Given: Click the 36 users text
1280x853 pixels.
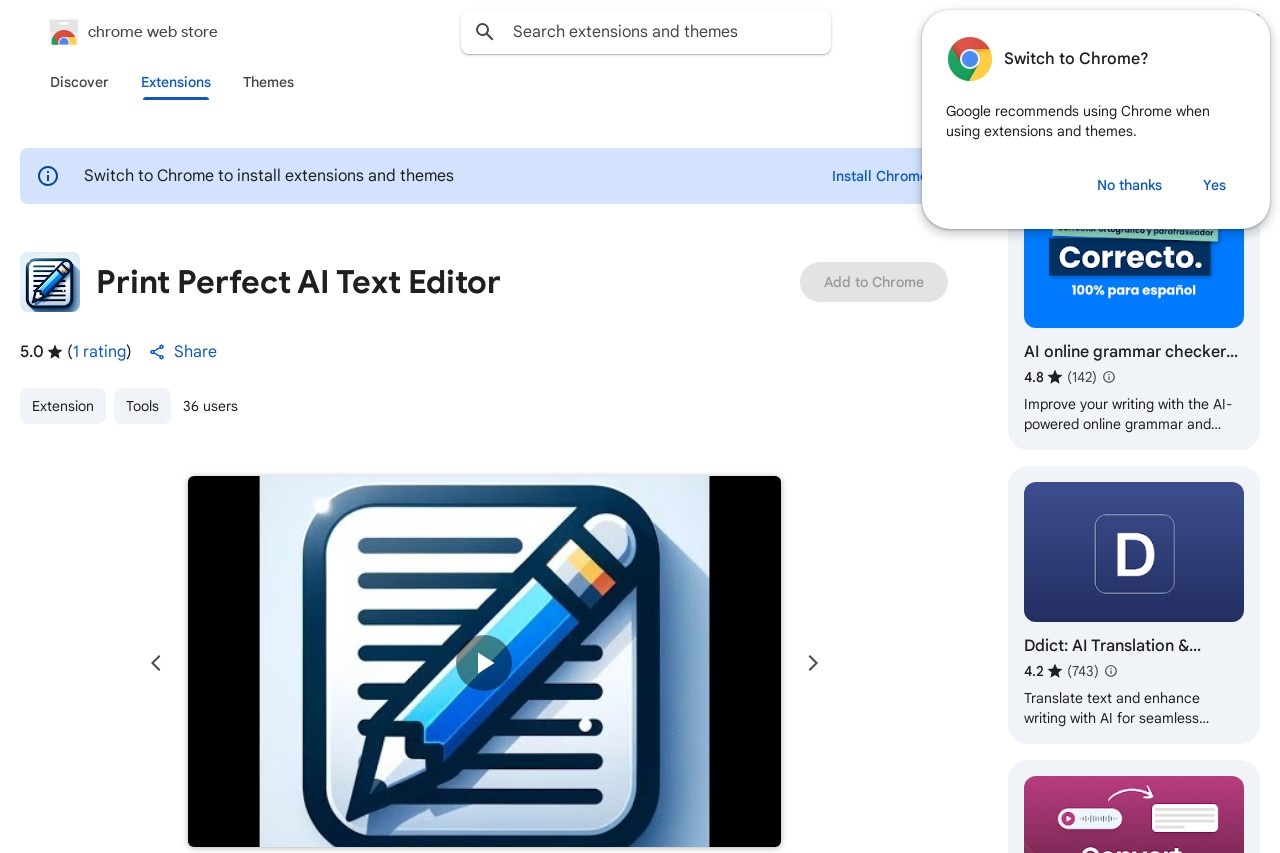Looking at the screenshot, I should coord(210,406).
